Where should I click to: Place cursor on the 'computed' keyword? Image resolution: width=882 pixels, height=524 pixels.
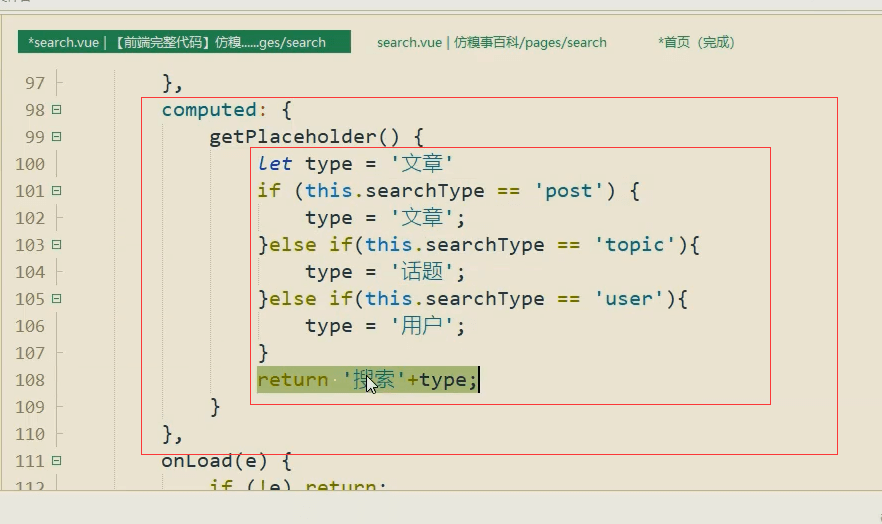coord(209,110)
